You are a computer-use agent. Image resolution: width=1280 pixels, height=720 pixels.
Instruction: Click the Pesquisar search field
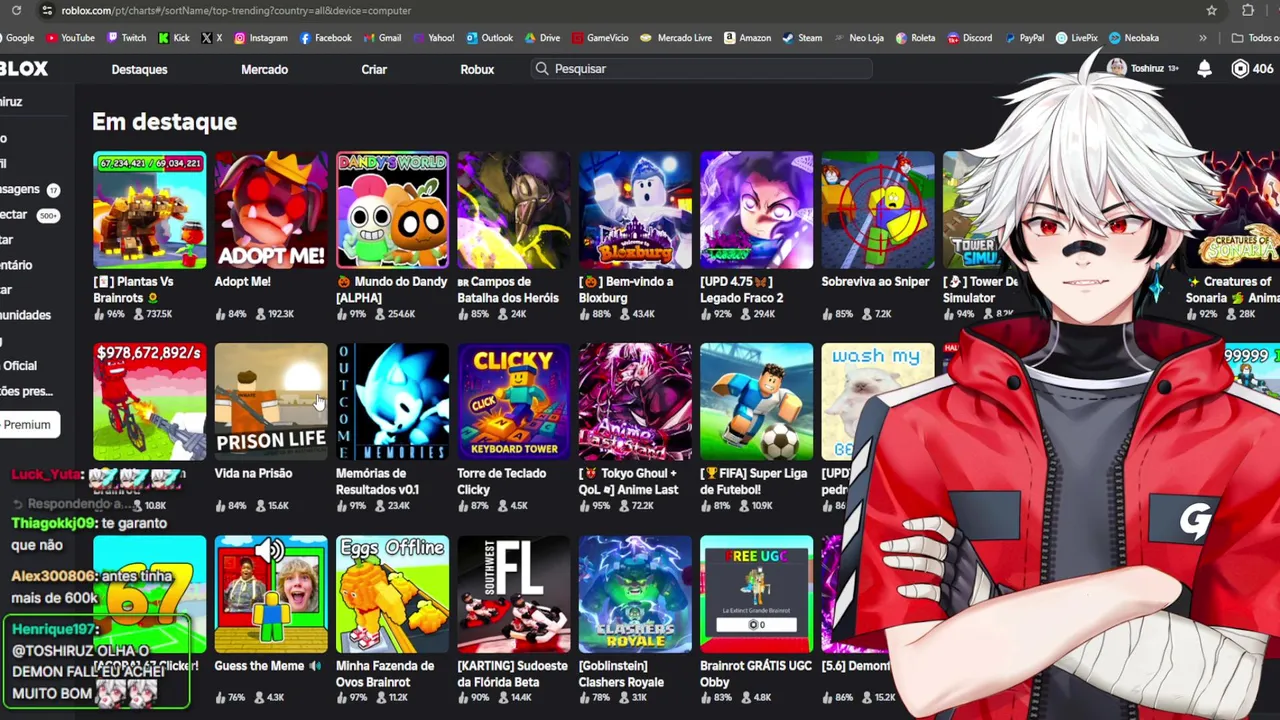pyautogui.click(x=702, y=69)
